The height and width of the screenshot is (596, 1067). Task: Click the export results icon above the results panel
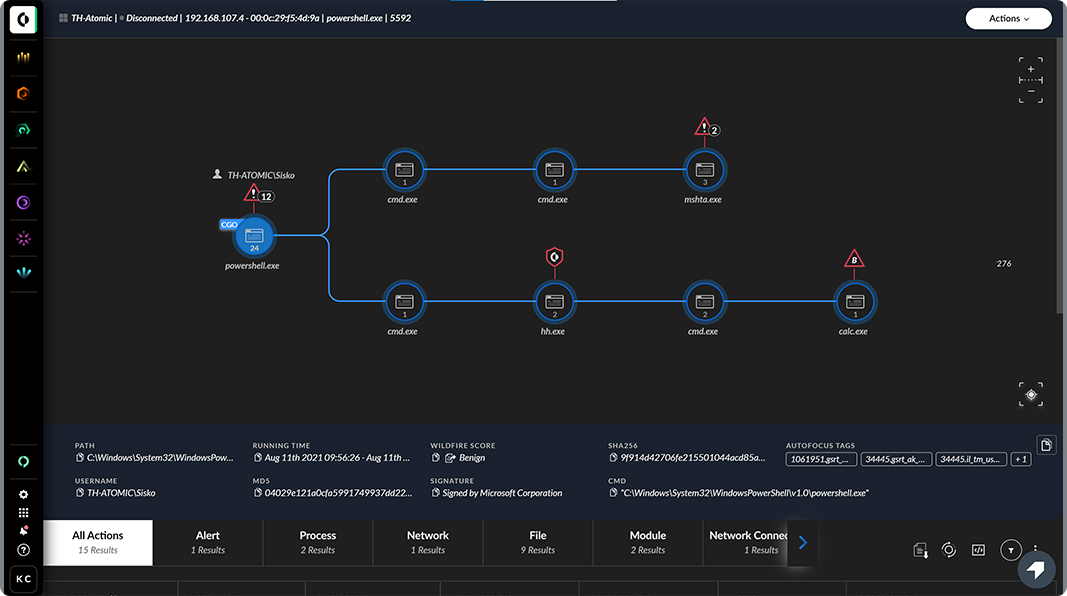tap(920, 550)
